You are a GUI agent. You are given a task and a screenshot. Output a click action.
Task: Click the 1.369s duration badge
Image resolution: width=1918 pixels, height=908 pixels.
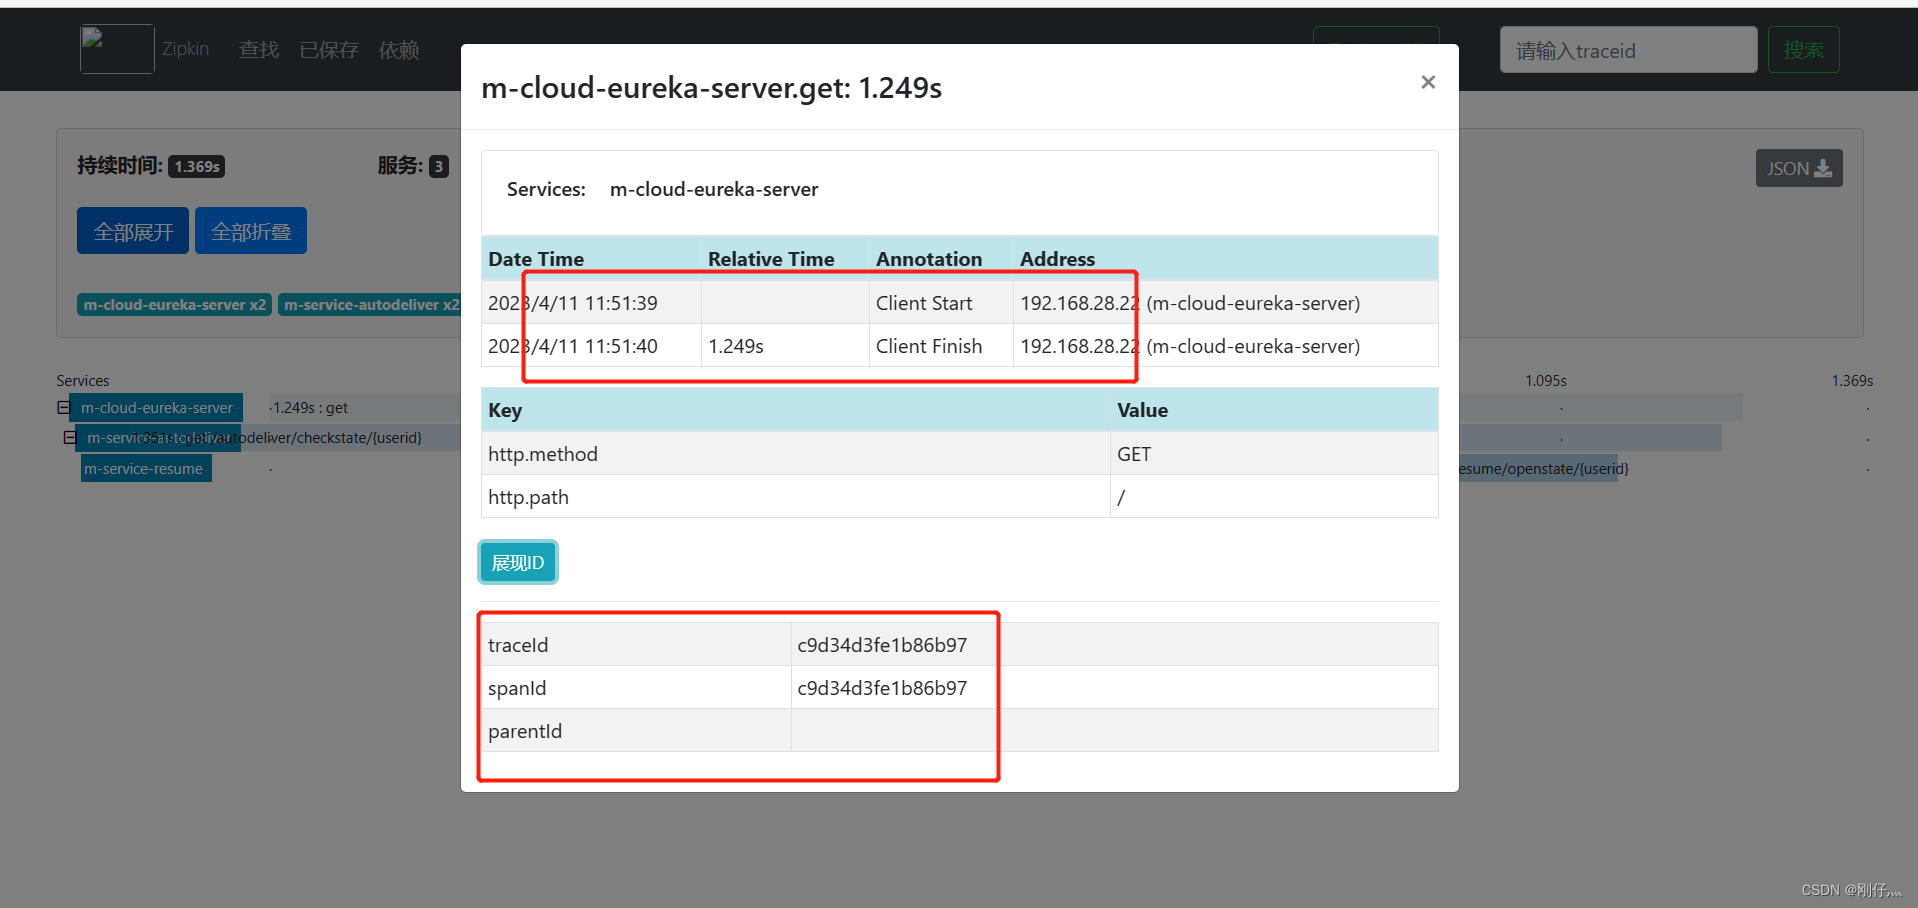[x=196, y=166]
